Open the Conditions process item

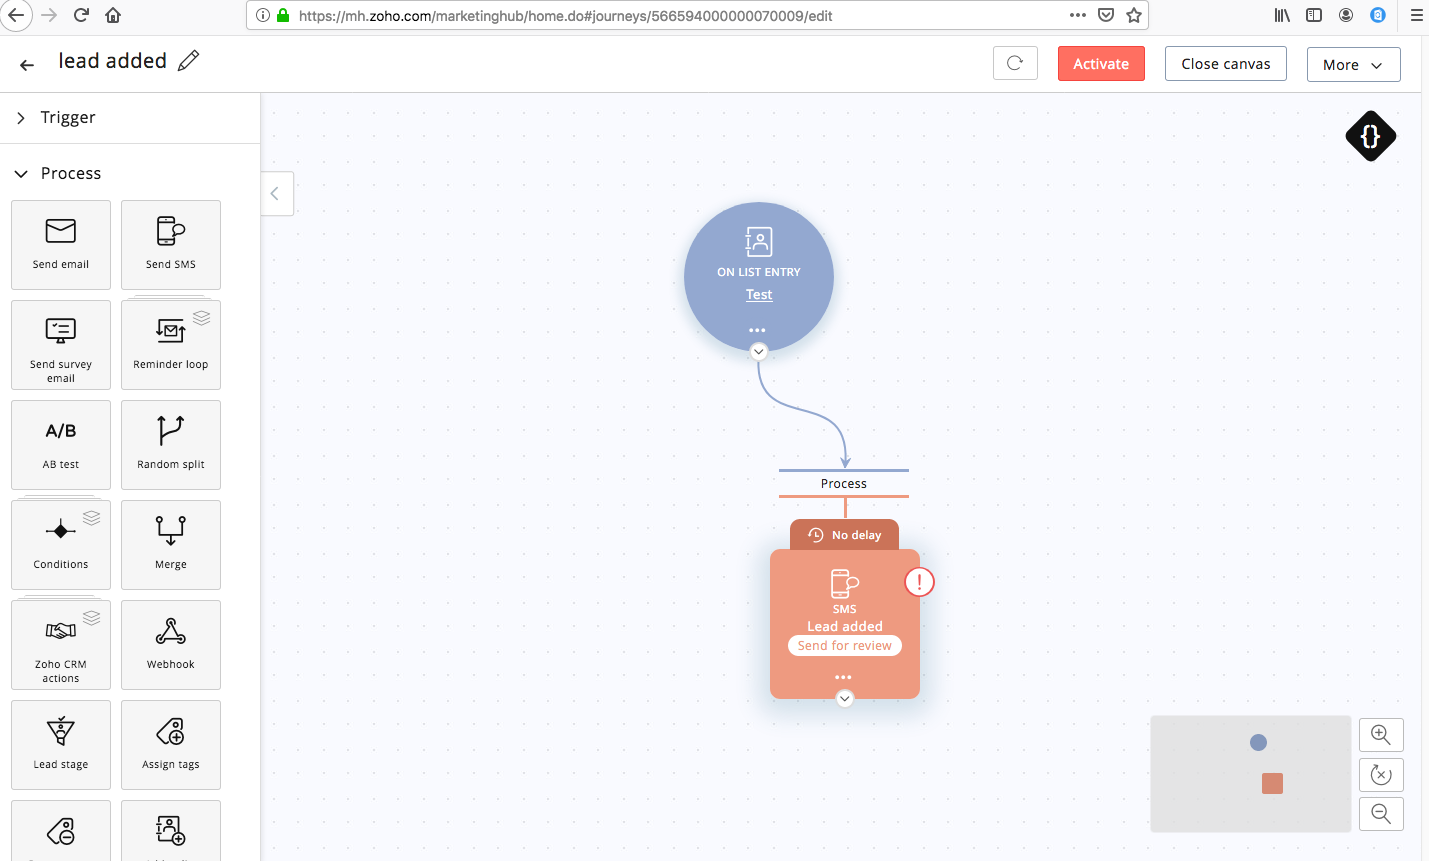pos(61,544)
